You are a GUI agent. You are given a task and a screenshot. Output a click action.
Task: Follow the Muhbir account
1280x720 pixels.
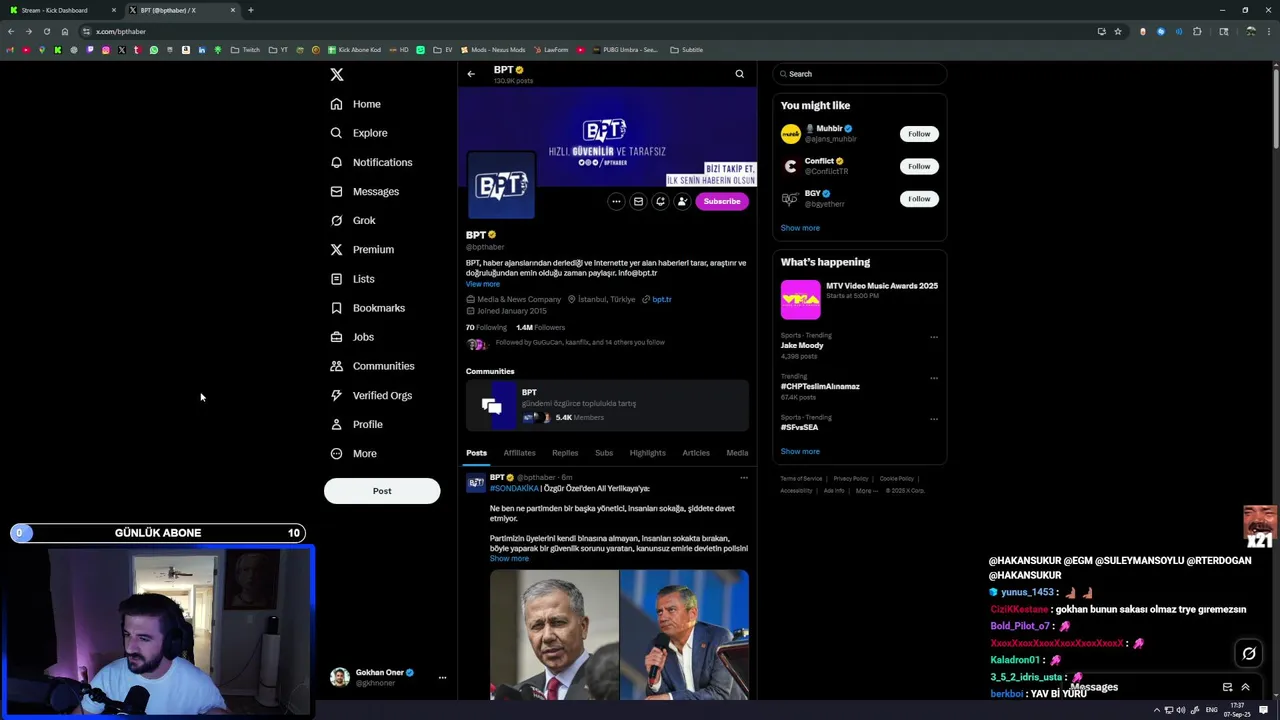point(919,134)
